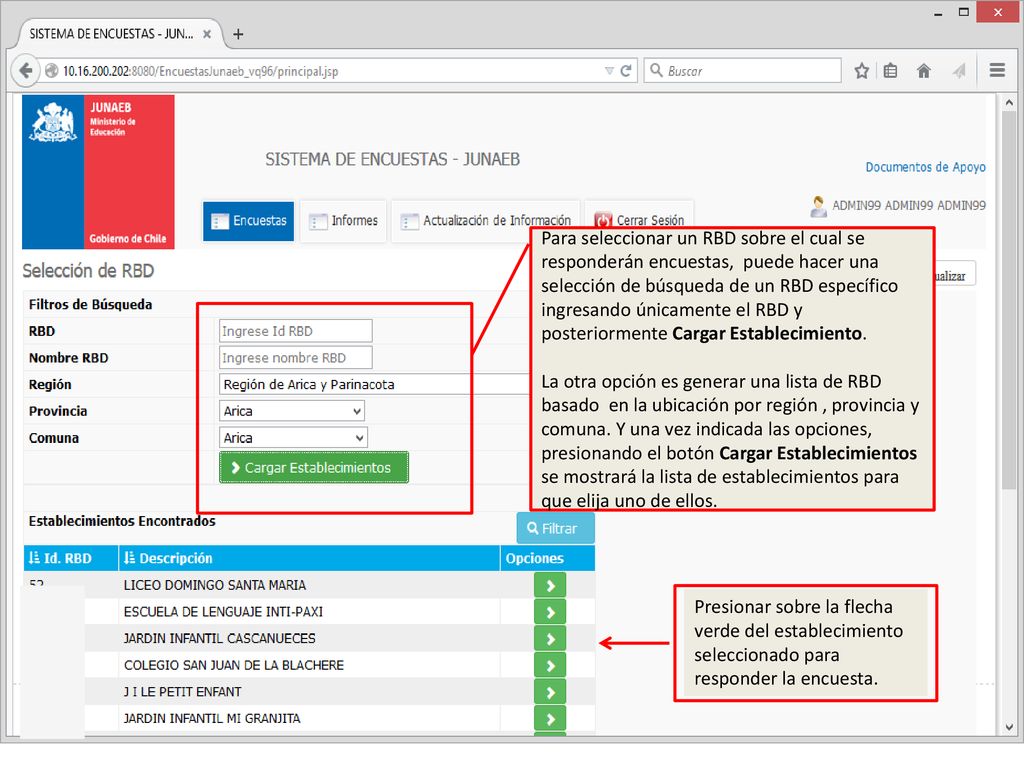The image size is (1024, 768).
Task: Select green arrow for LICEO DOMINGO SANTA MARIA
Action: click(550, 585)
